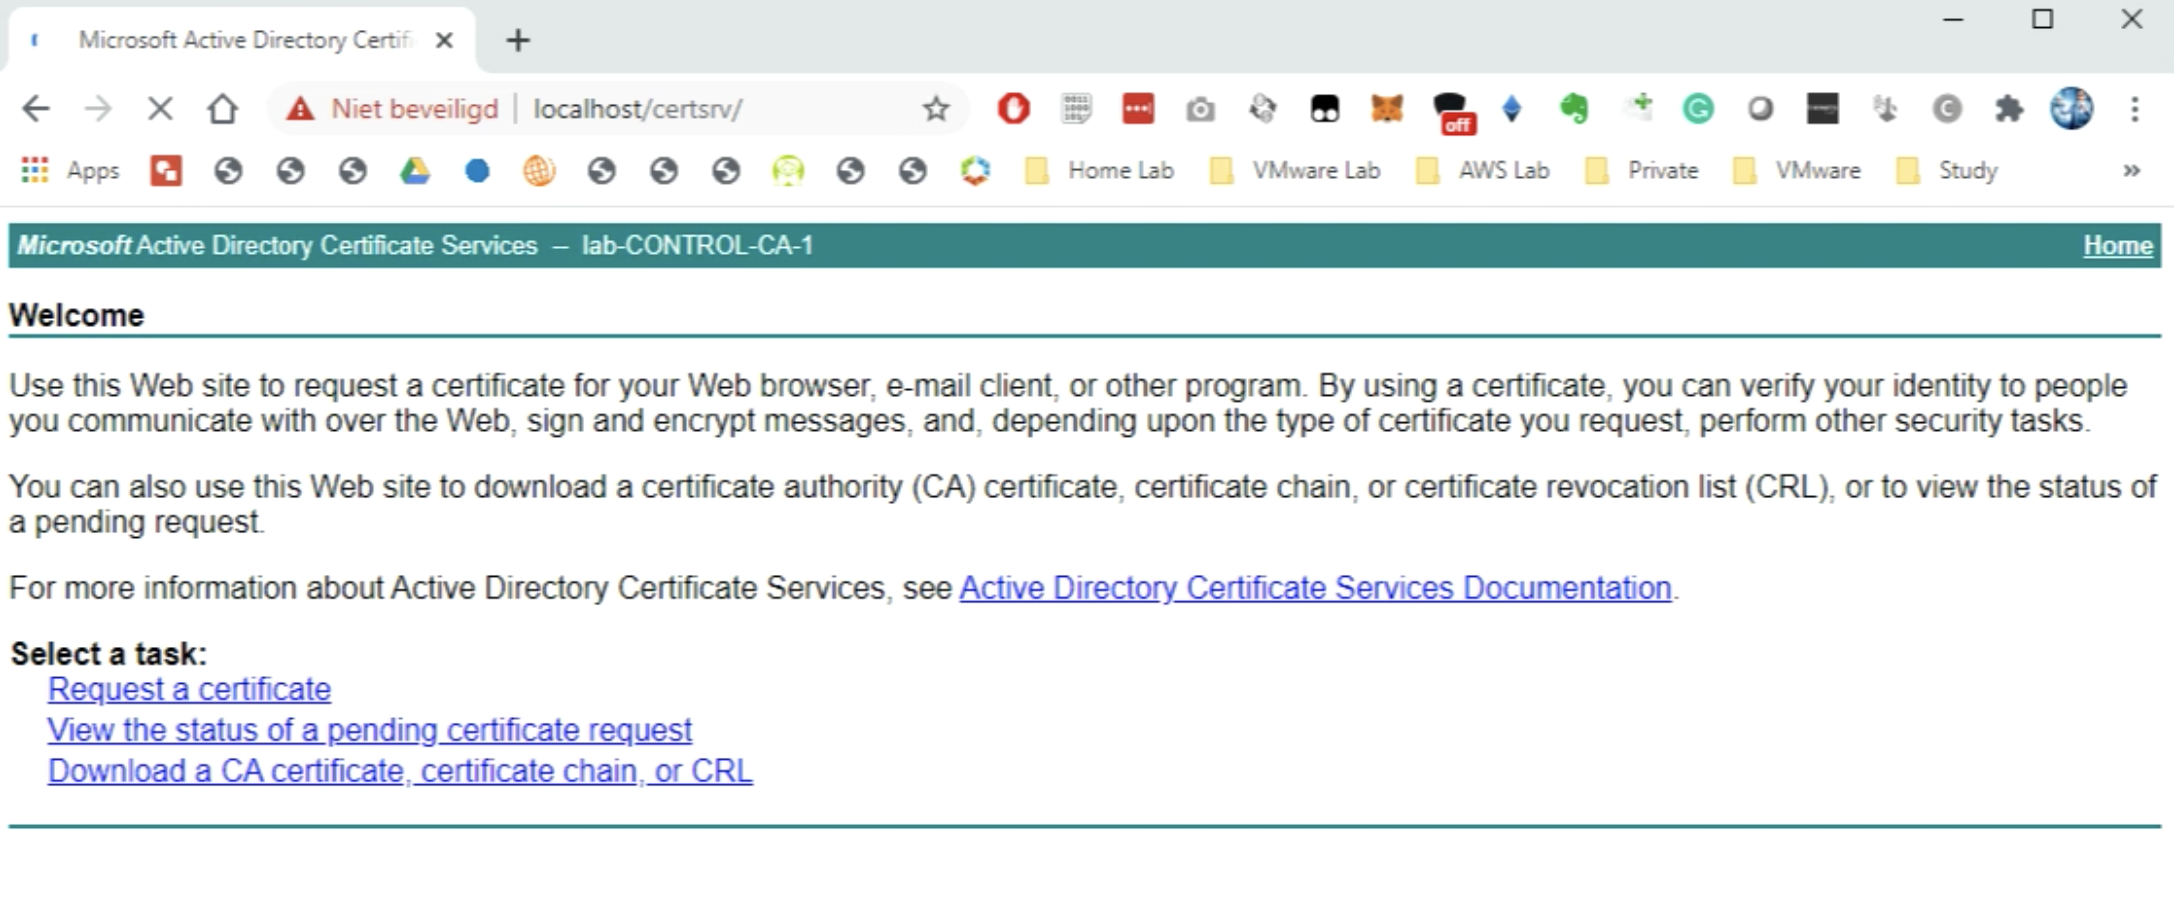Open the Chrome extensions puzzle menu

point(2008,108)
